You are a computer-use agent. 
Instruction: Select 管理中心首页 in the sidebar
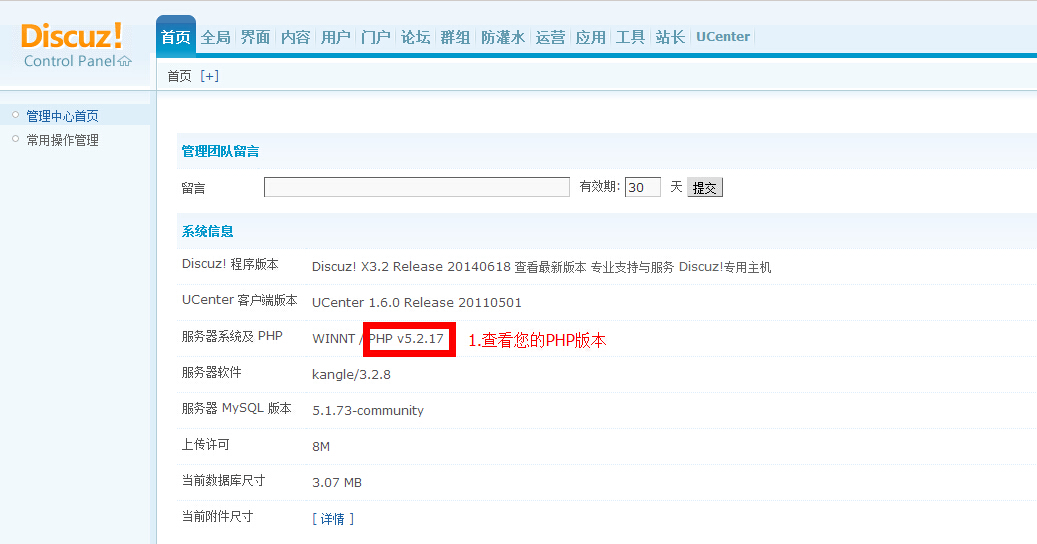[62, 116]
